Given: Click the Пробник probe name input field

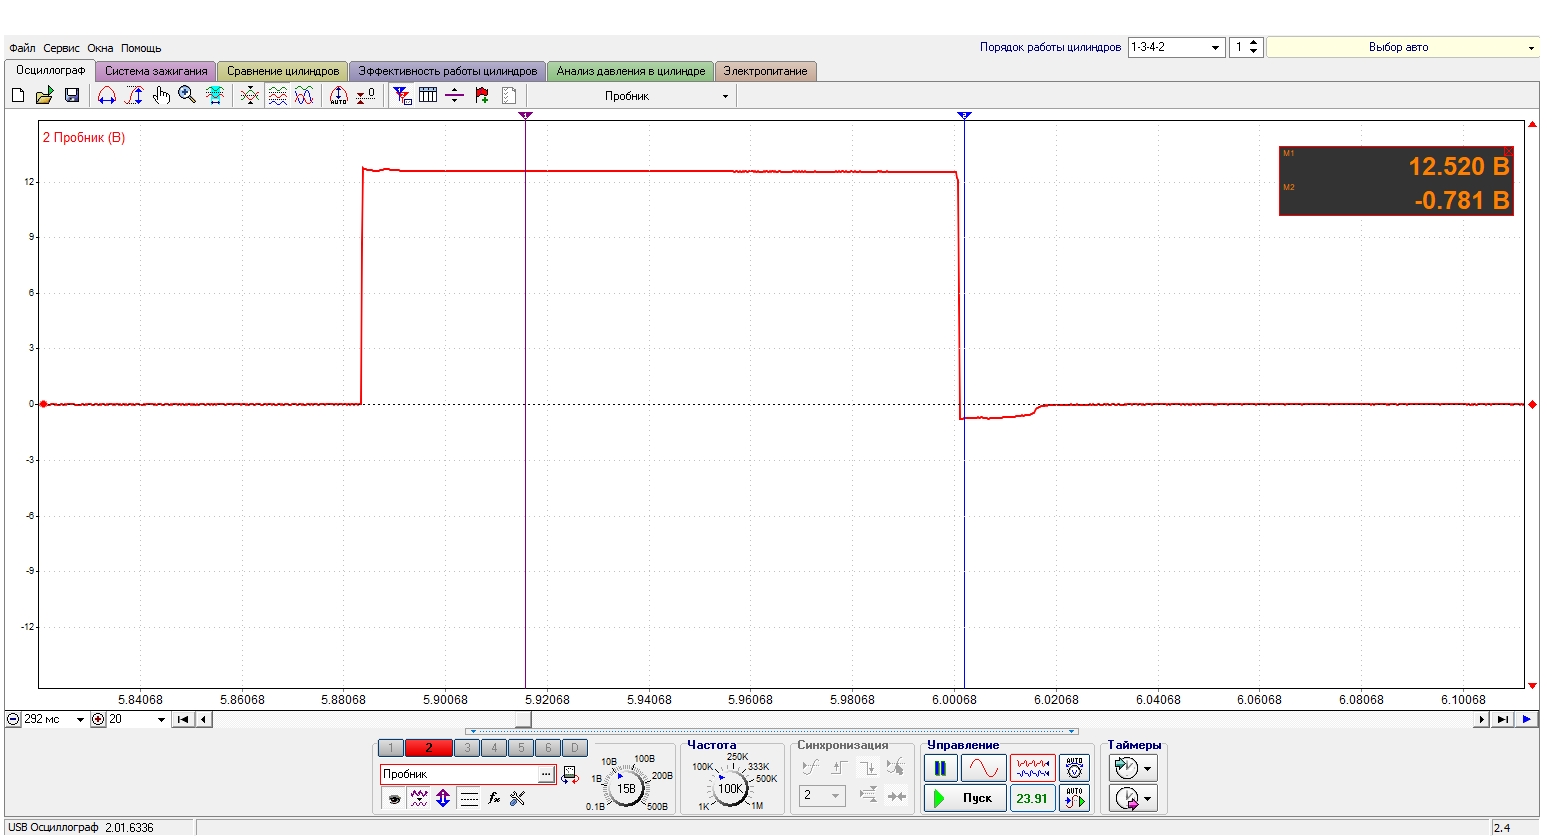Looking at the screenshot, I should click(x=458, y=774).
